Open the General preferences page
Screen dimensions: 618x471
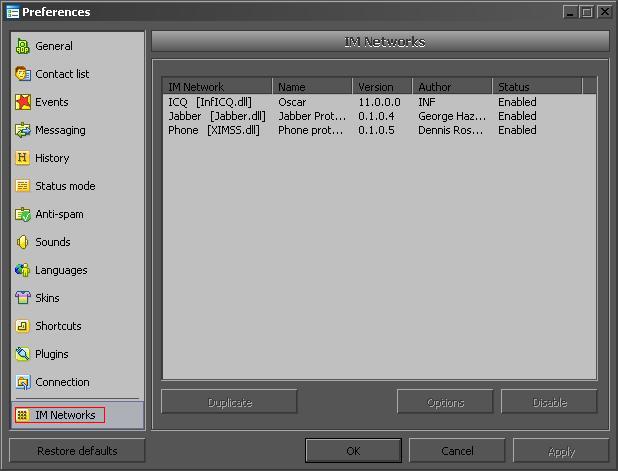pyautogui.click(x=78, y=46)
